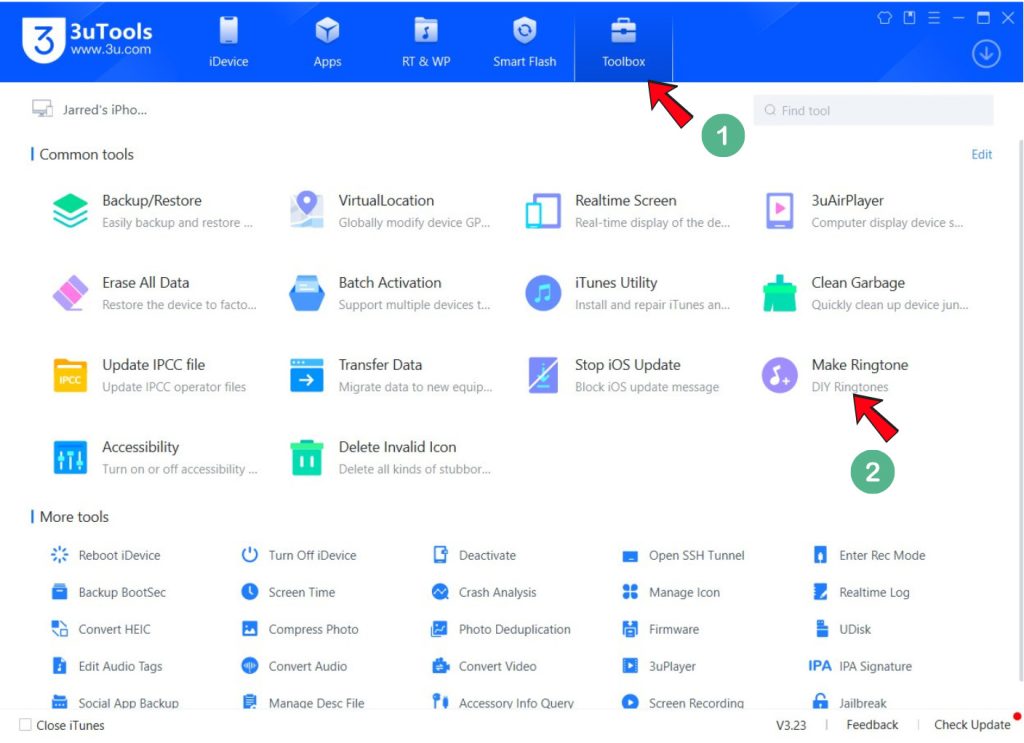Click the Compress Photo icon
This screenshot has height=743, width=1024.
click(249, 629)
